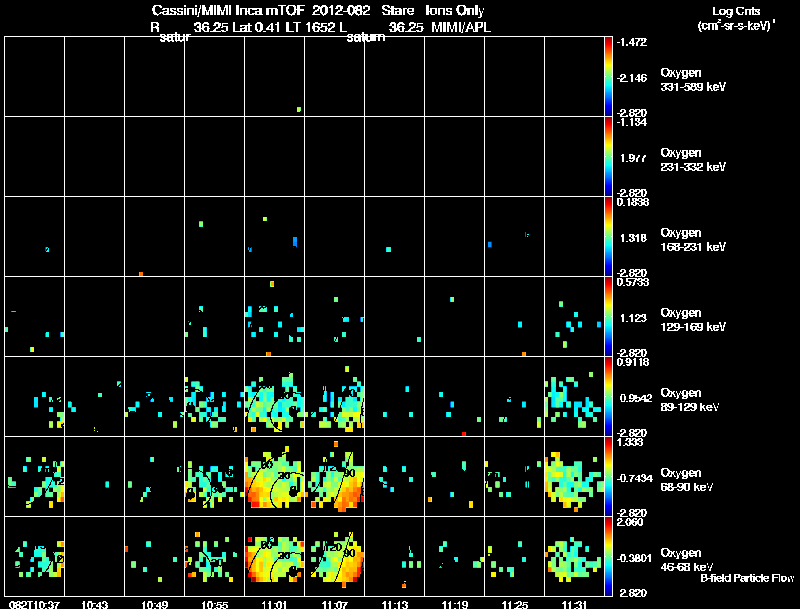Click the Oxygen 89-129 keV color bar
This screenshot has width=800, height=609.
pyautogui.click(x=608, y=396)
